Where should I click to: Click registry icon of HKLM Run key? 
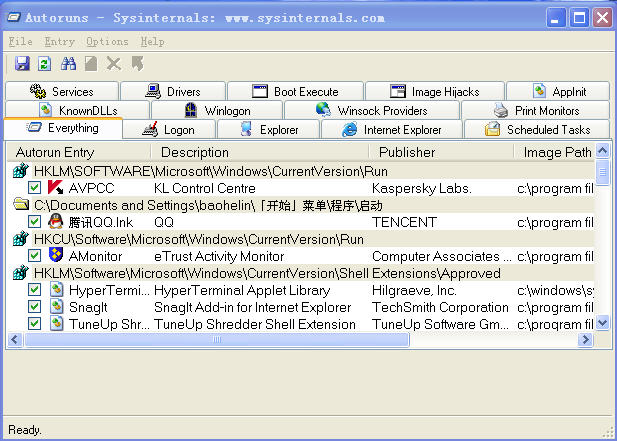21,171
